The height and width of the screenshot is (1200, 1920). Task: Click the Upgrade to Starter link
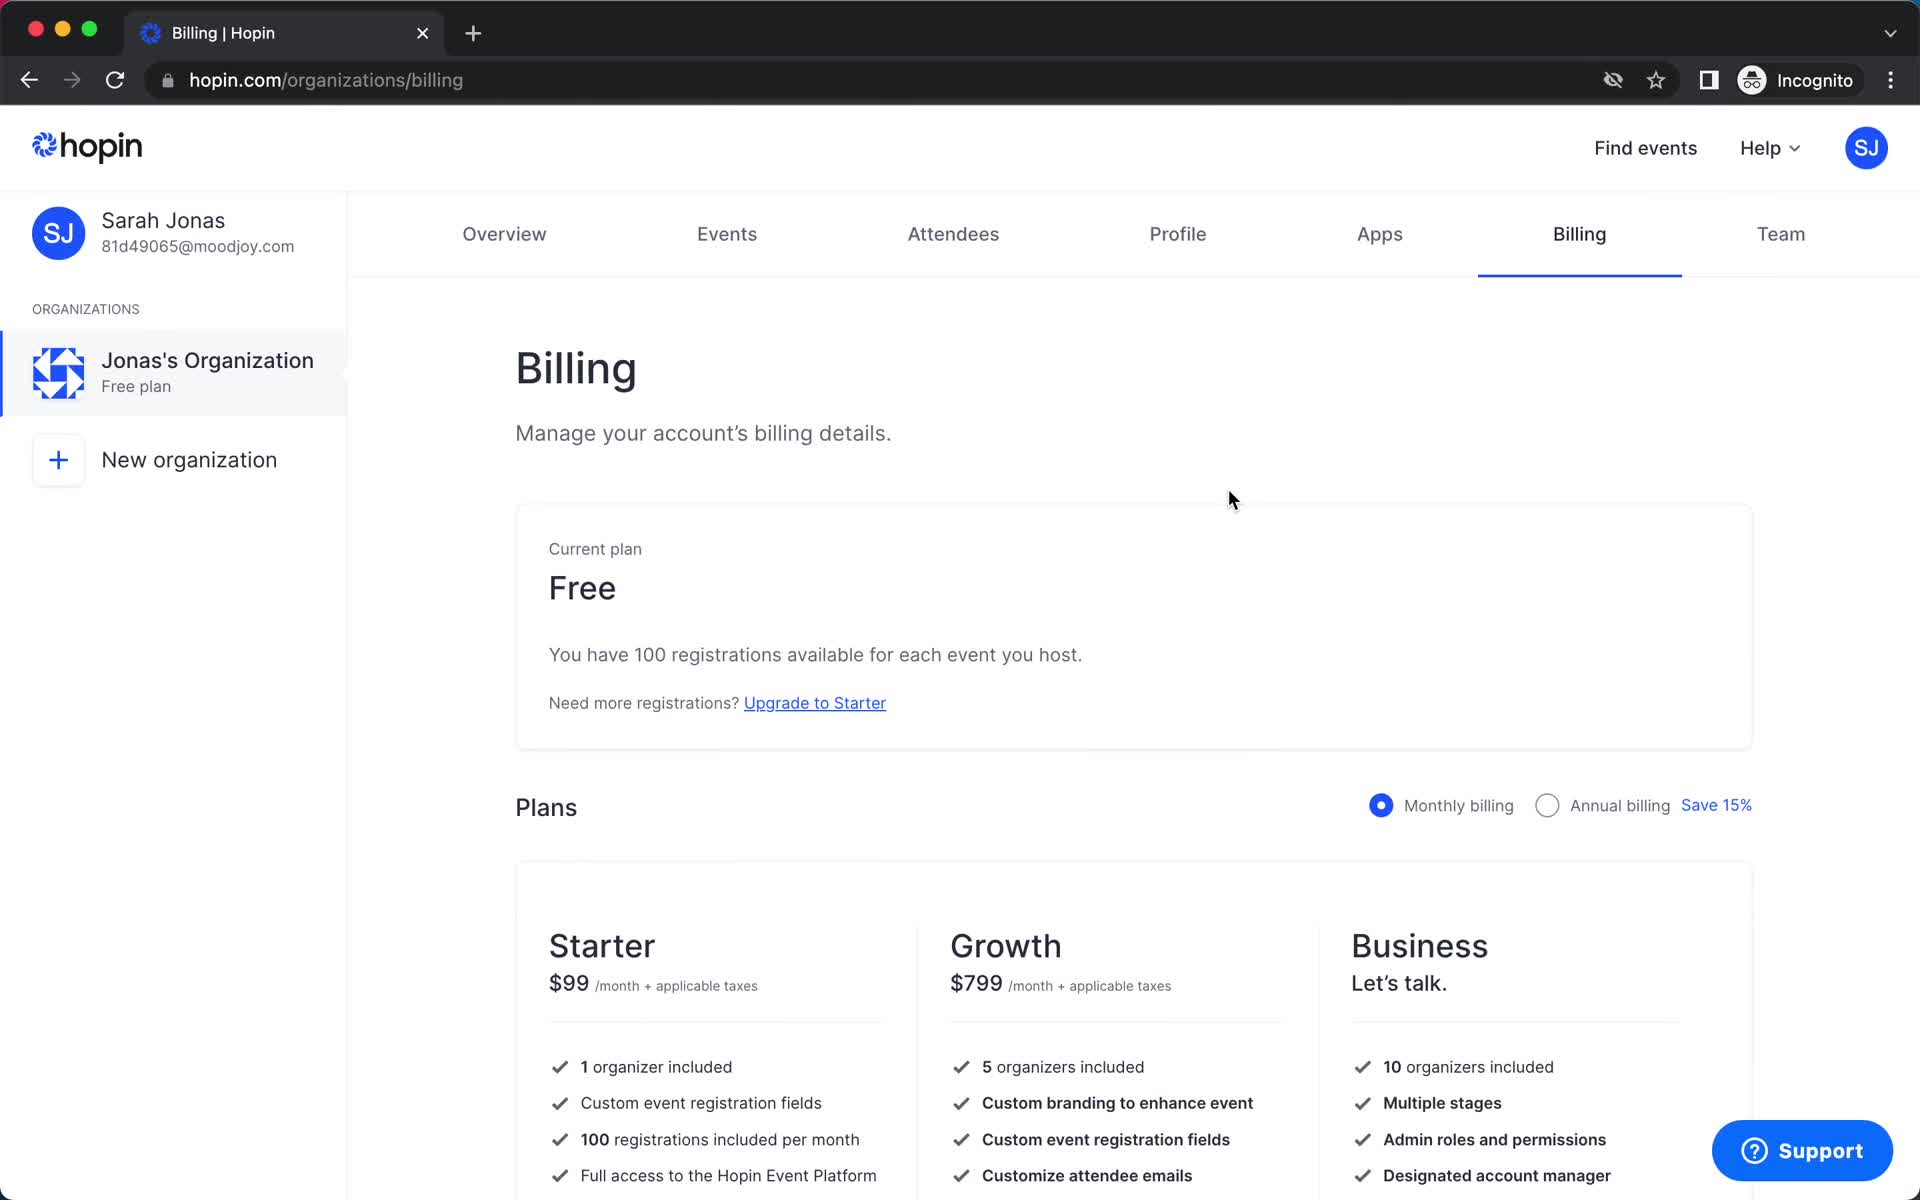point(815,703)
